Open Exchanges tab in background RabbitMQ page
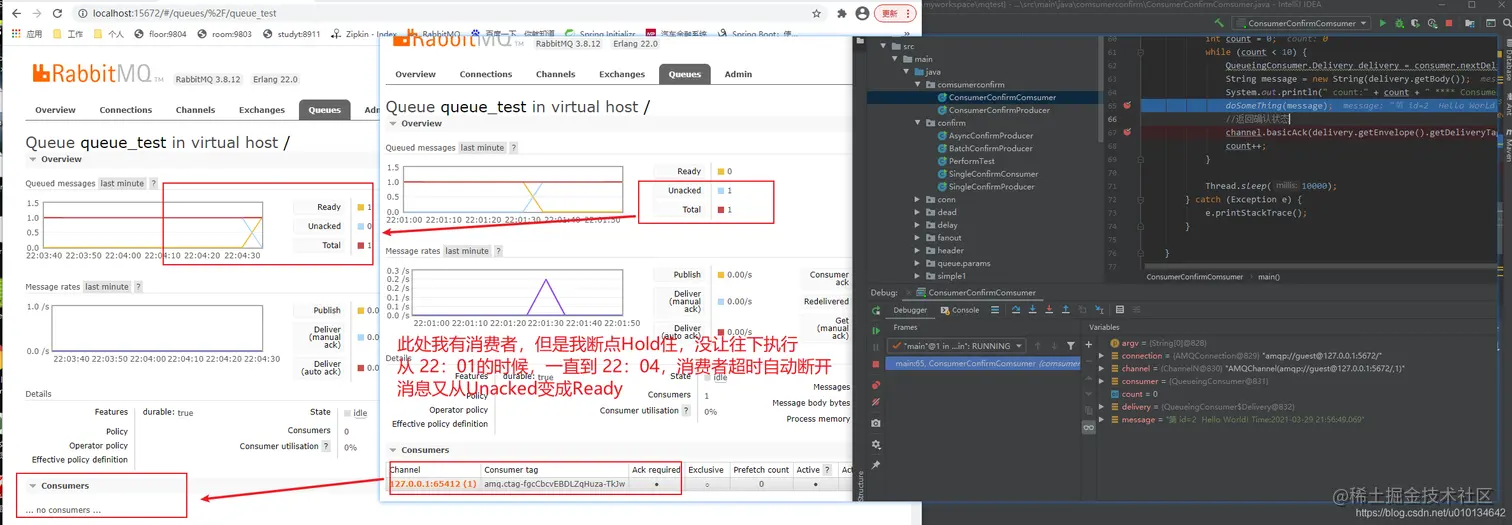The height and width of the screenshot is (525, 1512). 262,110
